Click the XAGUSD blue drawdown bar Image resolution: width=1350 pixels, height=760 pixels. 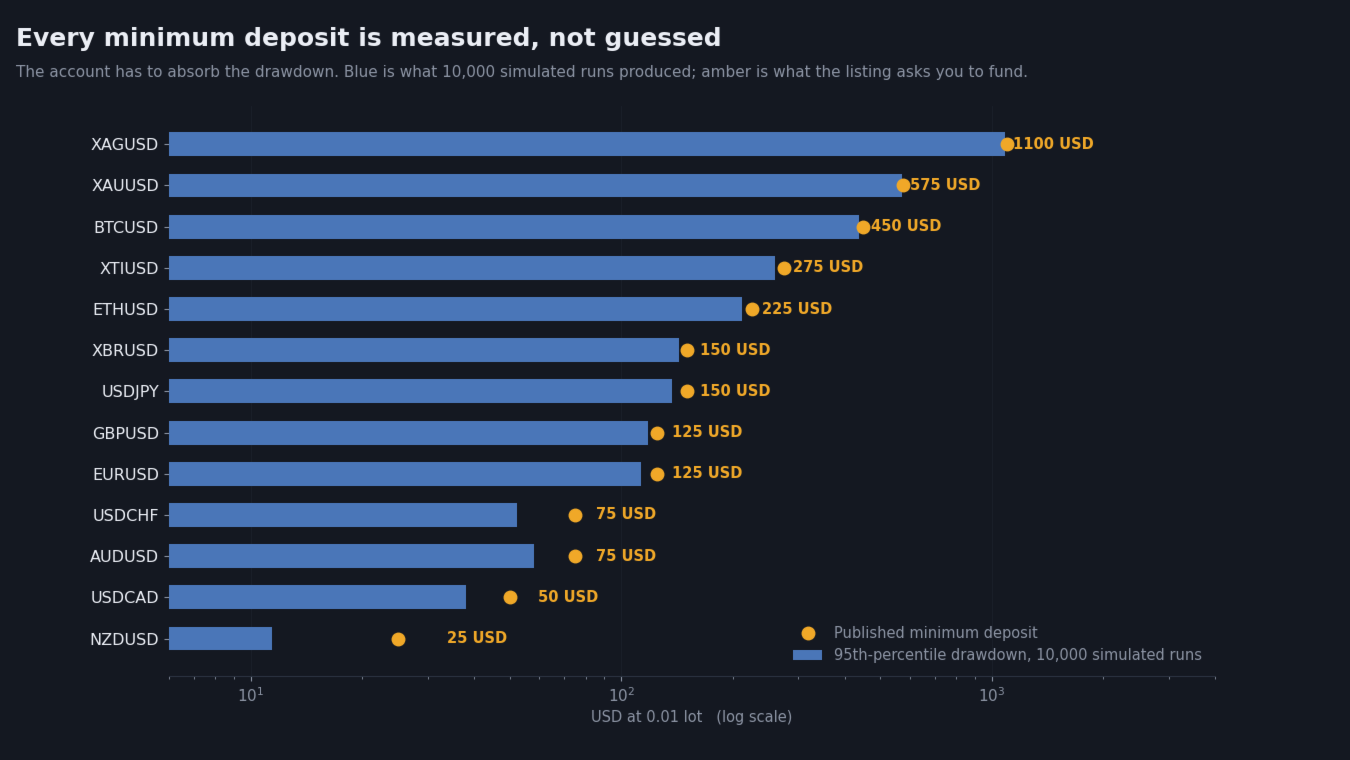pyautogui.click(x=586, y=144)
